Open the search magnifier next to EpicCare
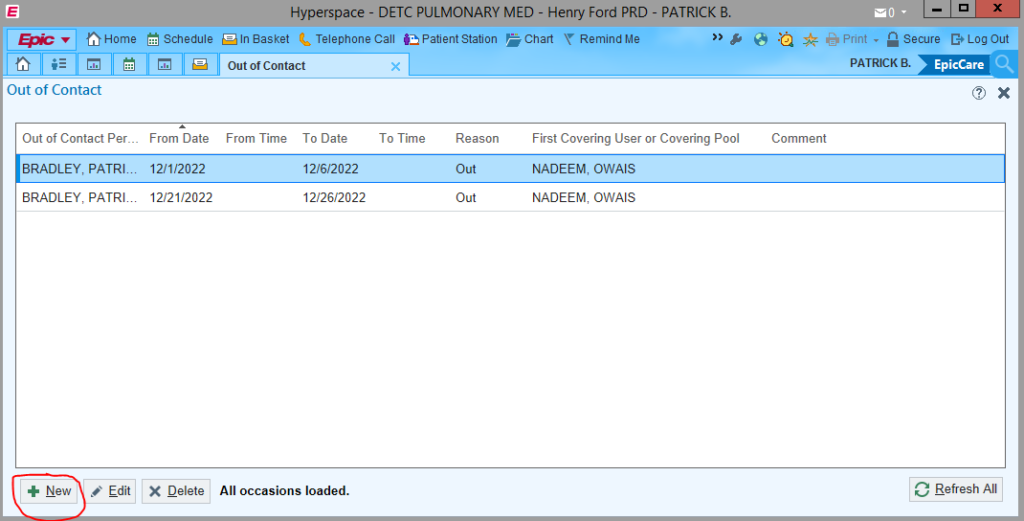This screenshot has width=1024, height=521. [1005, 64]
